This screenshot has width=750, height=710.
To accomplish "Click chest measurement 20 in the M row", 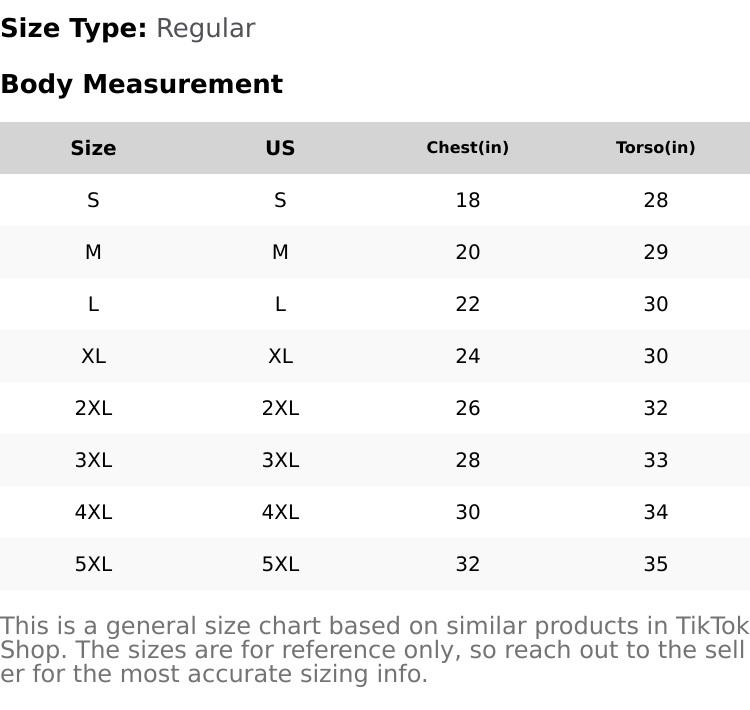I will click(x=467, y=252).
